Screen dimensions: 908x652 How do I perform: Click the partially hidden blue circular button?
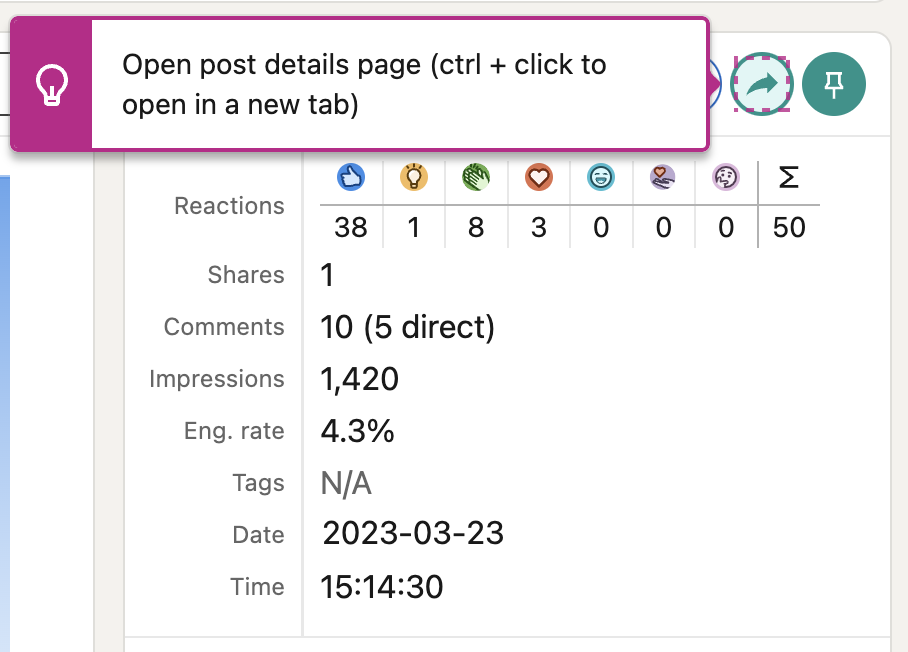713,84
